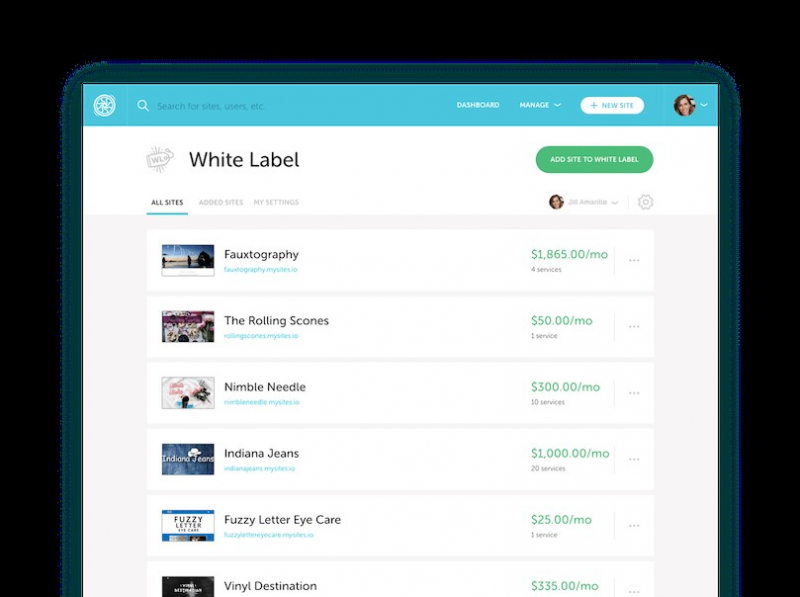The image size is (800, 597).
Task: Open the settings gear icon
Action: point(645,202)
